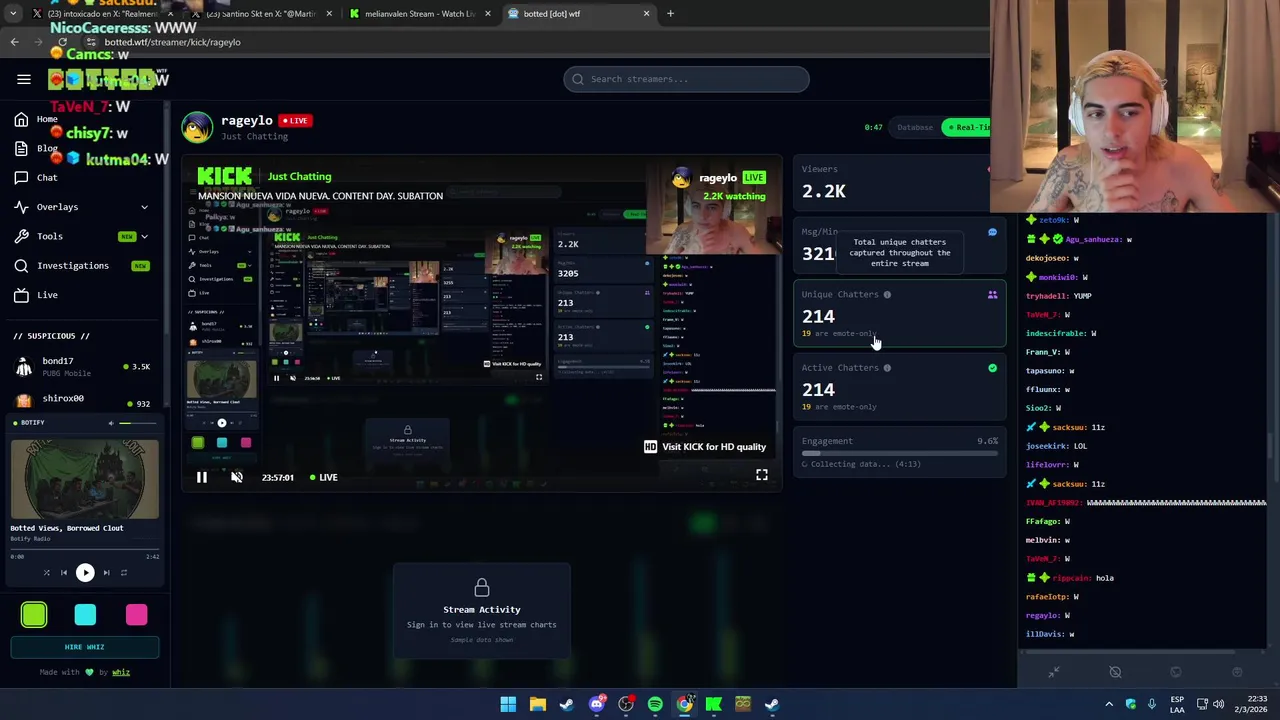Click the rageylo streamer name

pyautogui.click(x=247, y=120)
